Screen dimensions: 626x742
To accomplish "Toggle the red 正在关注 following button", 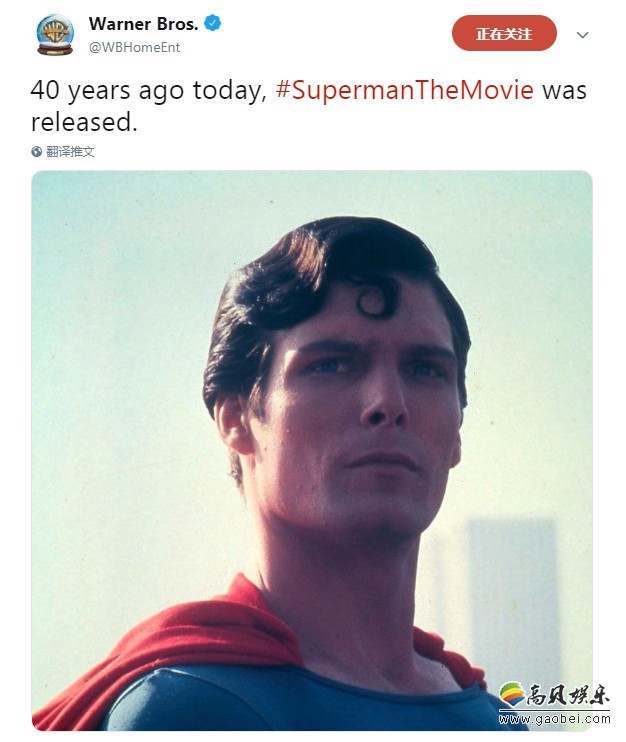I will point(504,34).
